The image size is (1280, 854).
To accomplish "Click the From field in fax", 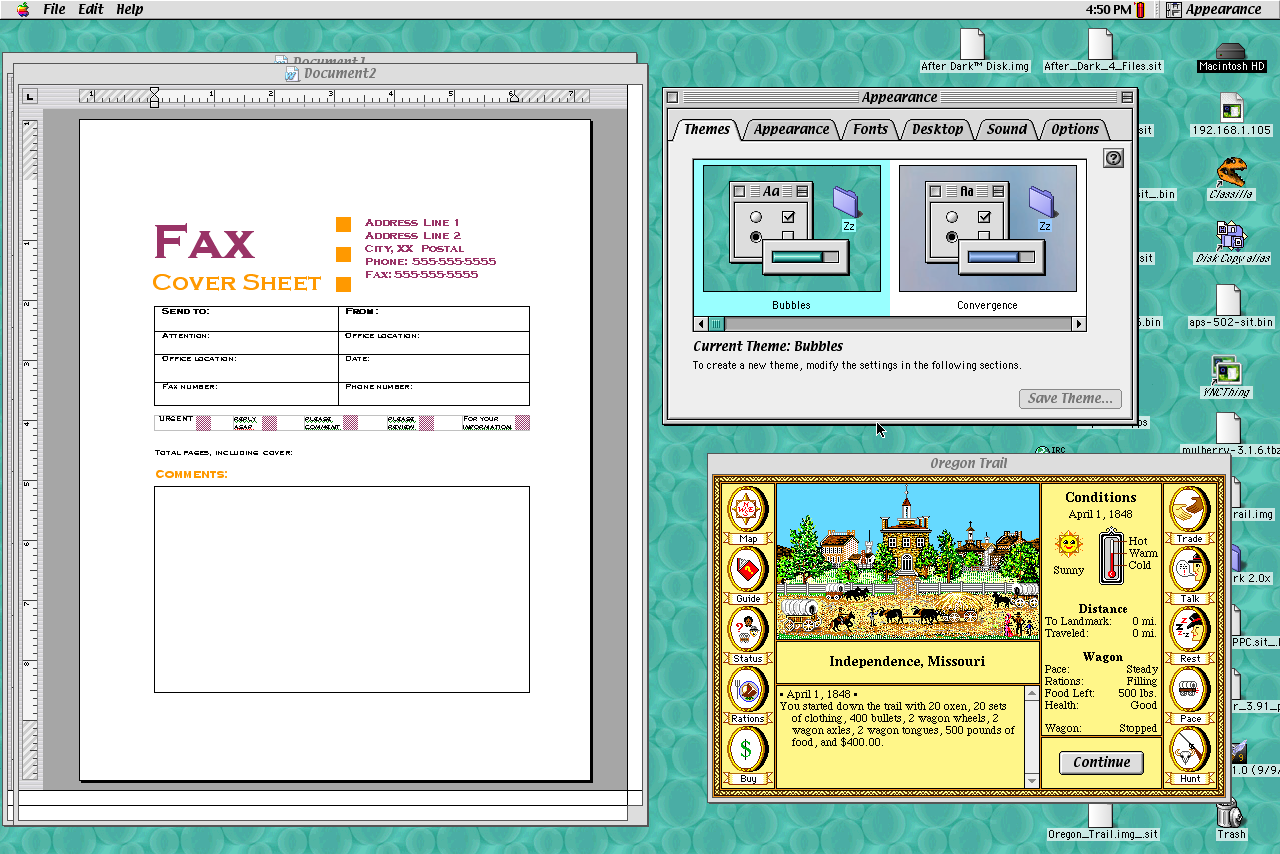I will coord(434,318).
